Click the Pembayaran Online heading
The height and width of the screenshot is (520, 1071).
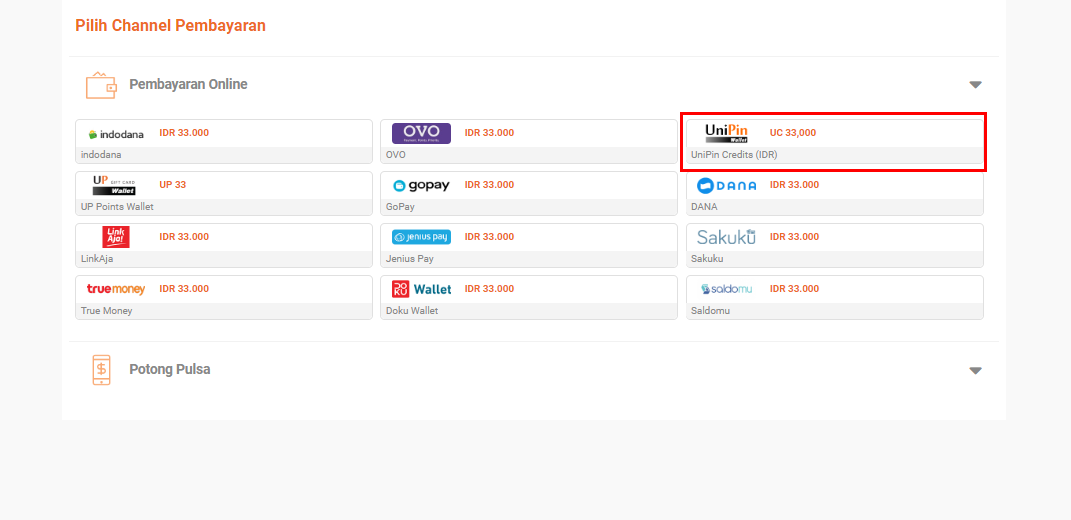click(189, 85)
